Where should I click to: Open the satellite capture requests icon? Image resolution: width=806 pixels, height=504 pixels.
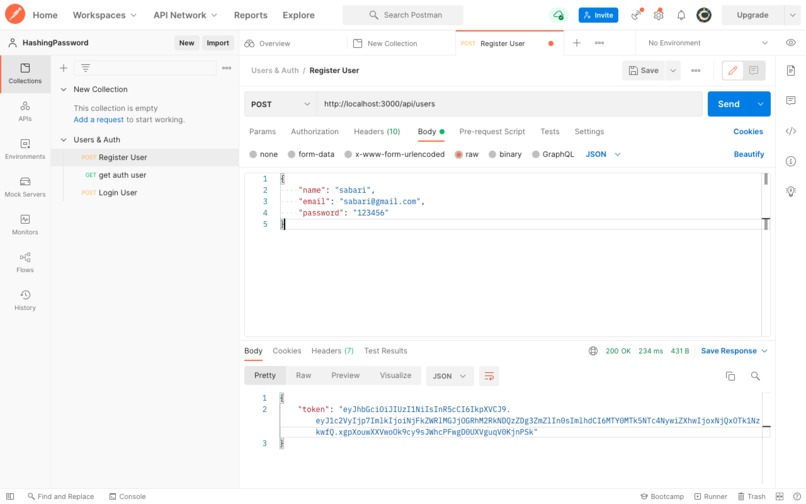pos(637,15)
